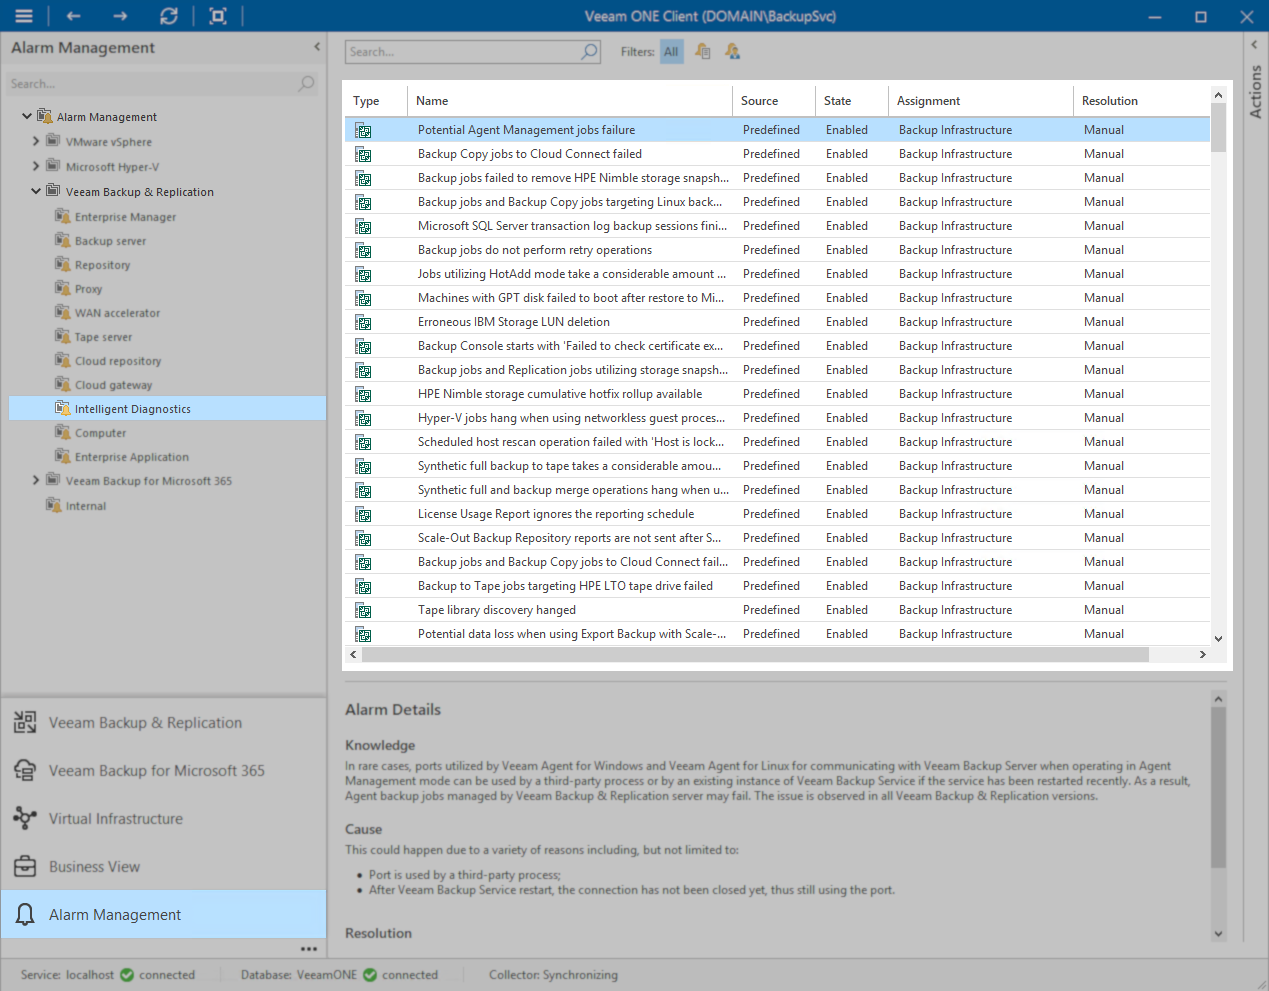This screenshot has width=1269, height=991.
Task: Collapse the Alarm Management left panel
Action: 317,47
